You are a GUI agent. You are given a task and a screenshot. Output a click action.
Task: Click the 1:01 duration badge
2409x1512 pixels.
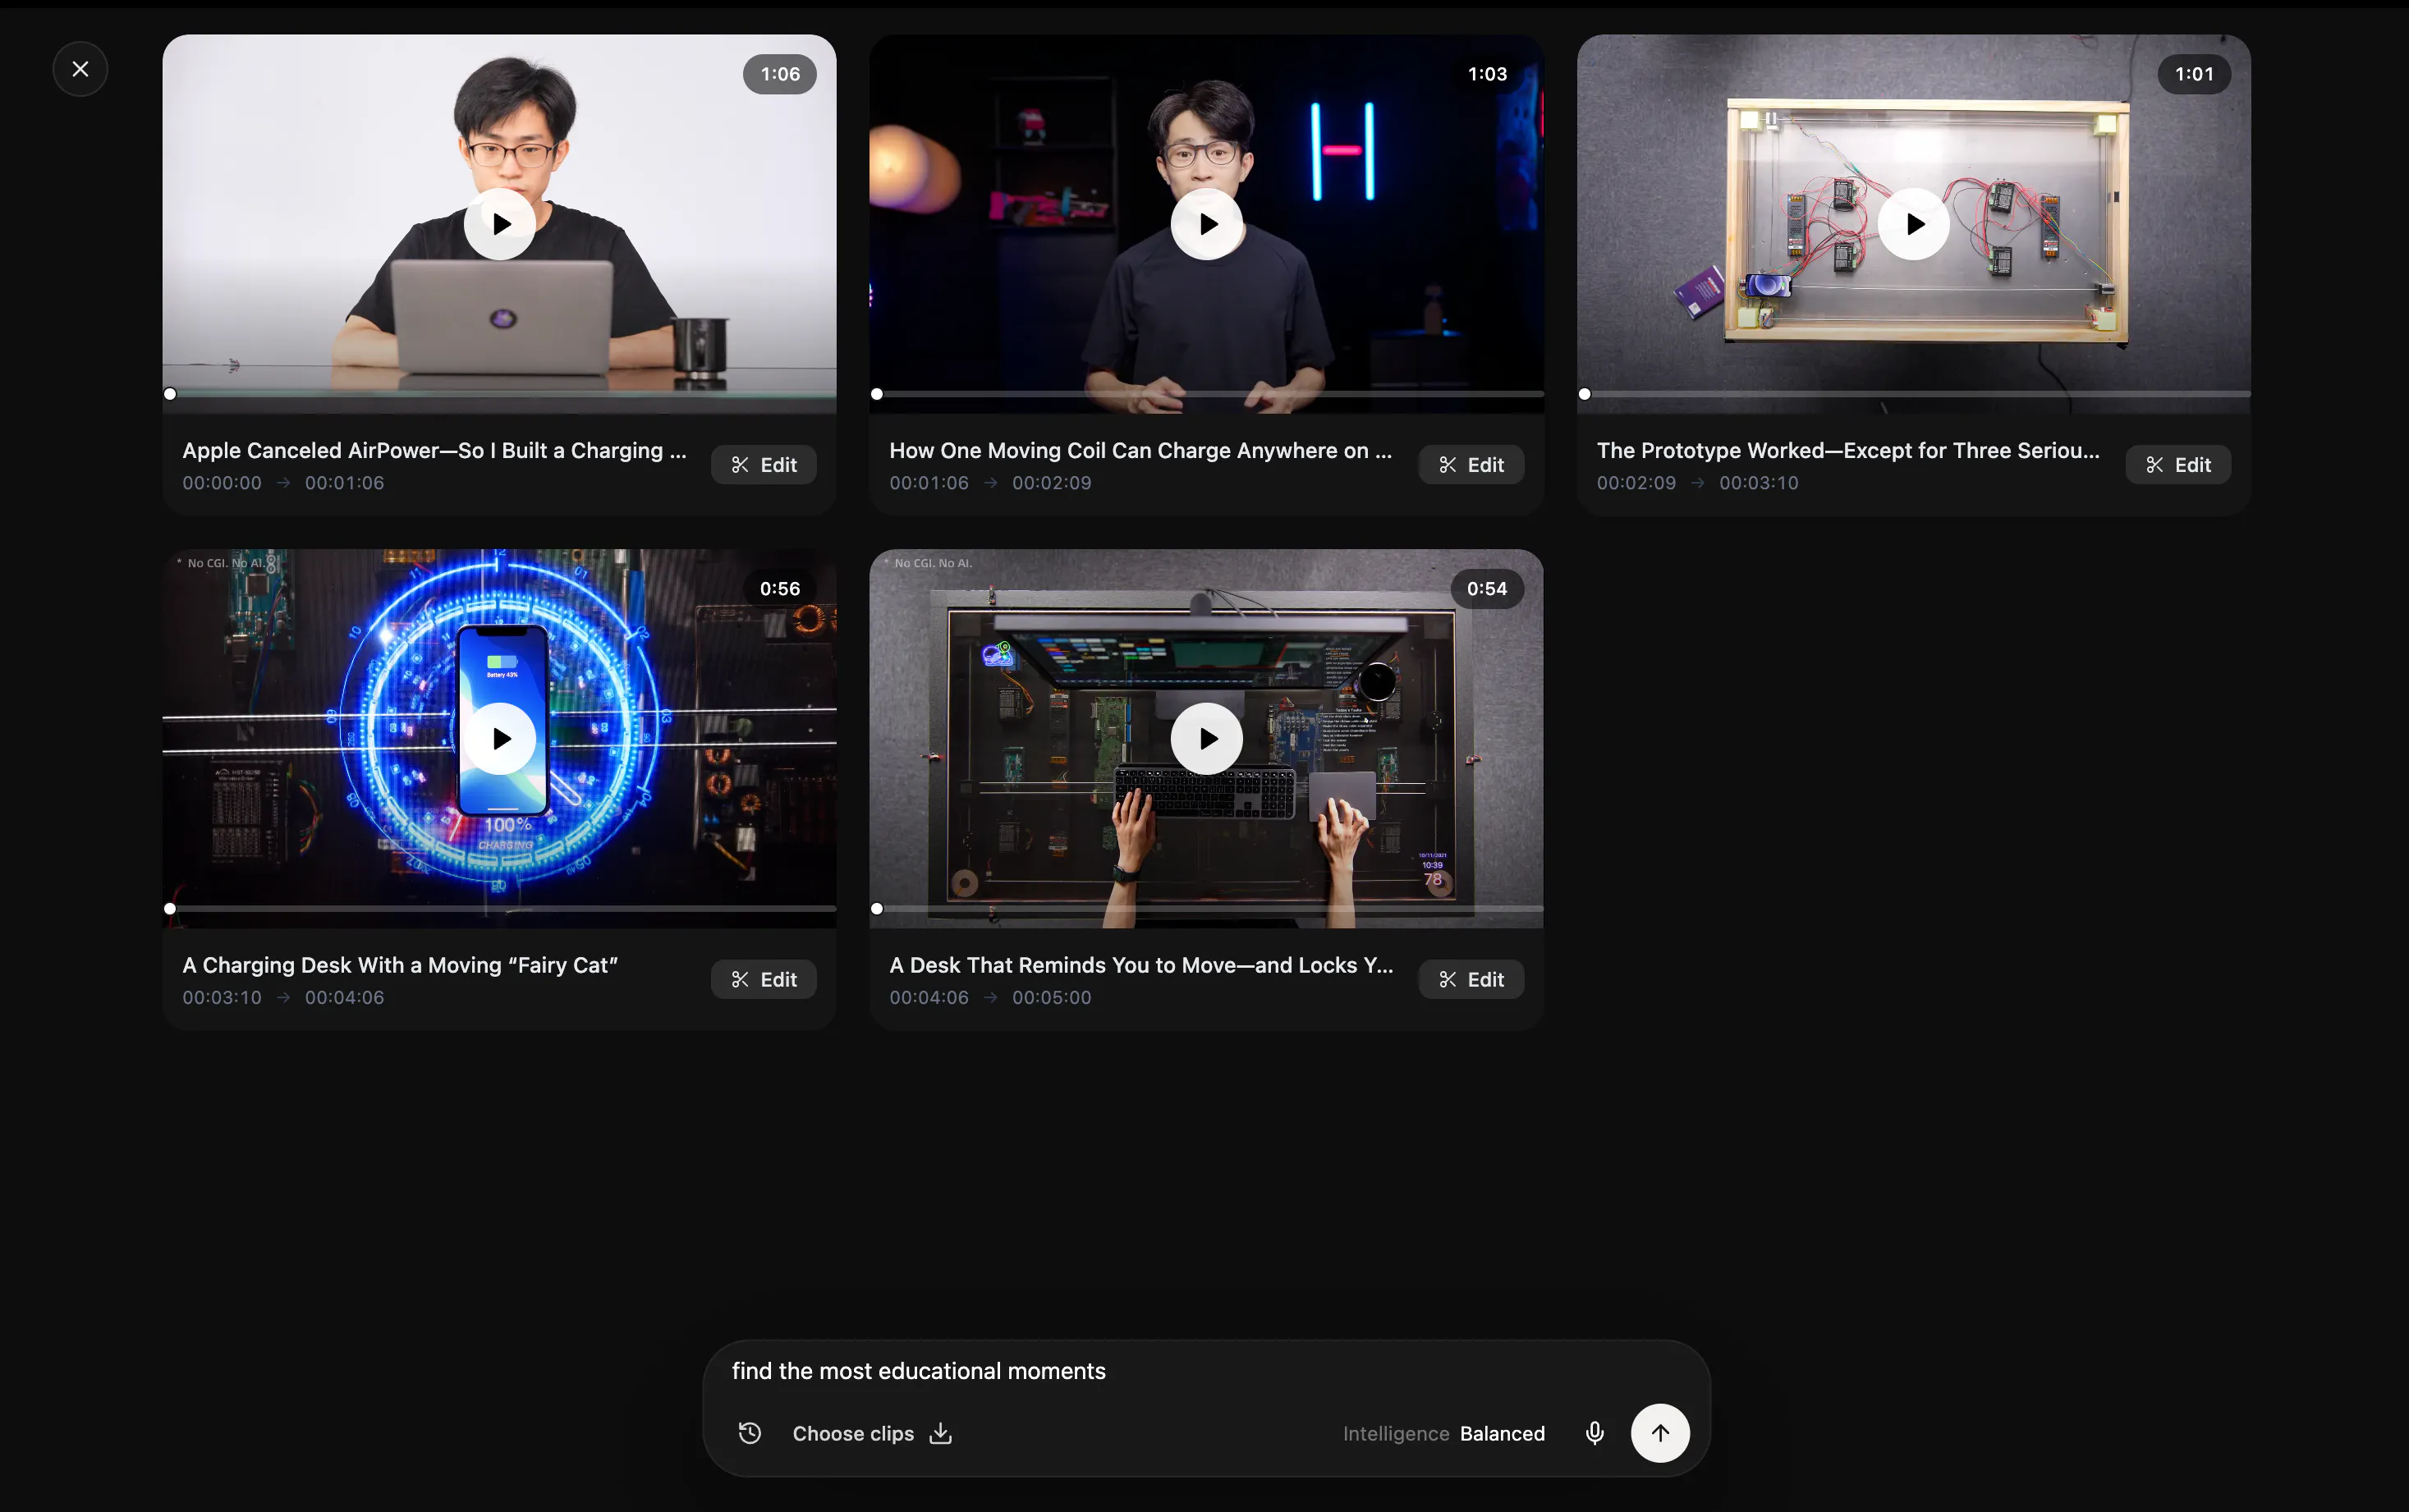pyautogui.click(x=2194, y=74)
